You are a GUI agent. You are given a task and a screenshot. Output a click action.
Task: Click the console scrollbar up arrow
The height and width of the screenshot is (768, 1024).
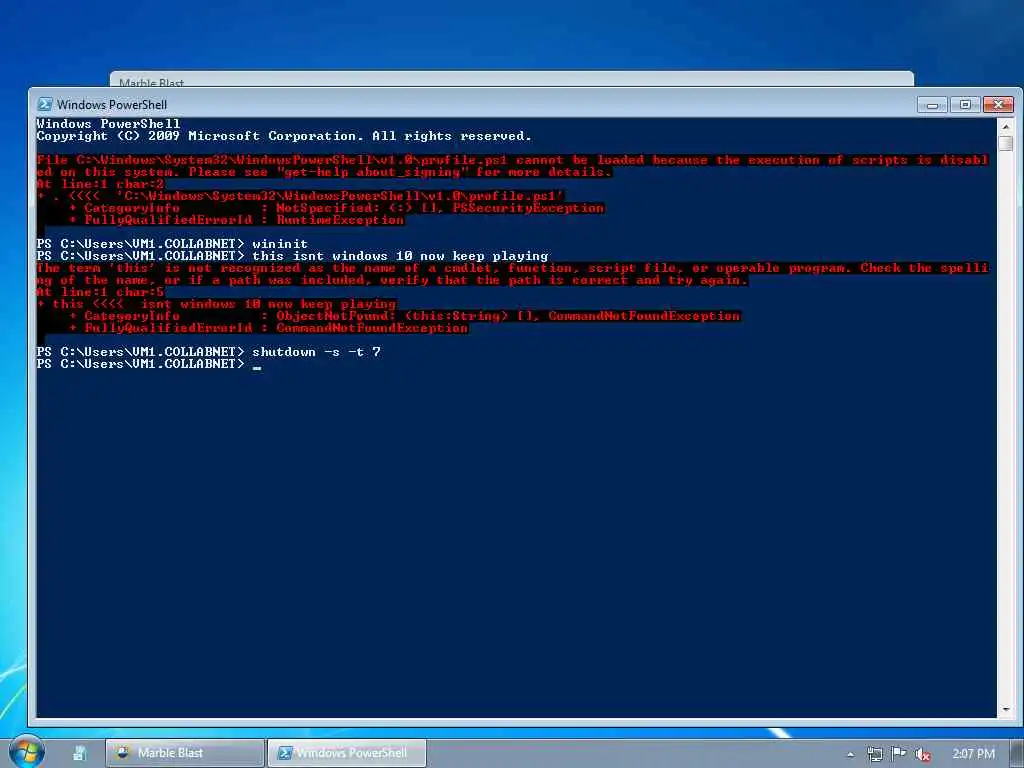coord(1006,126)
